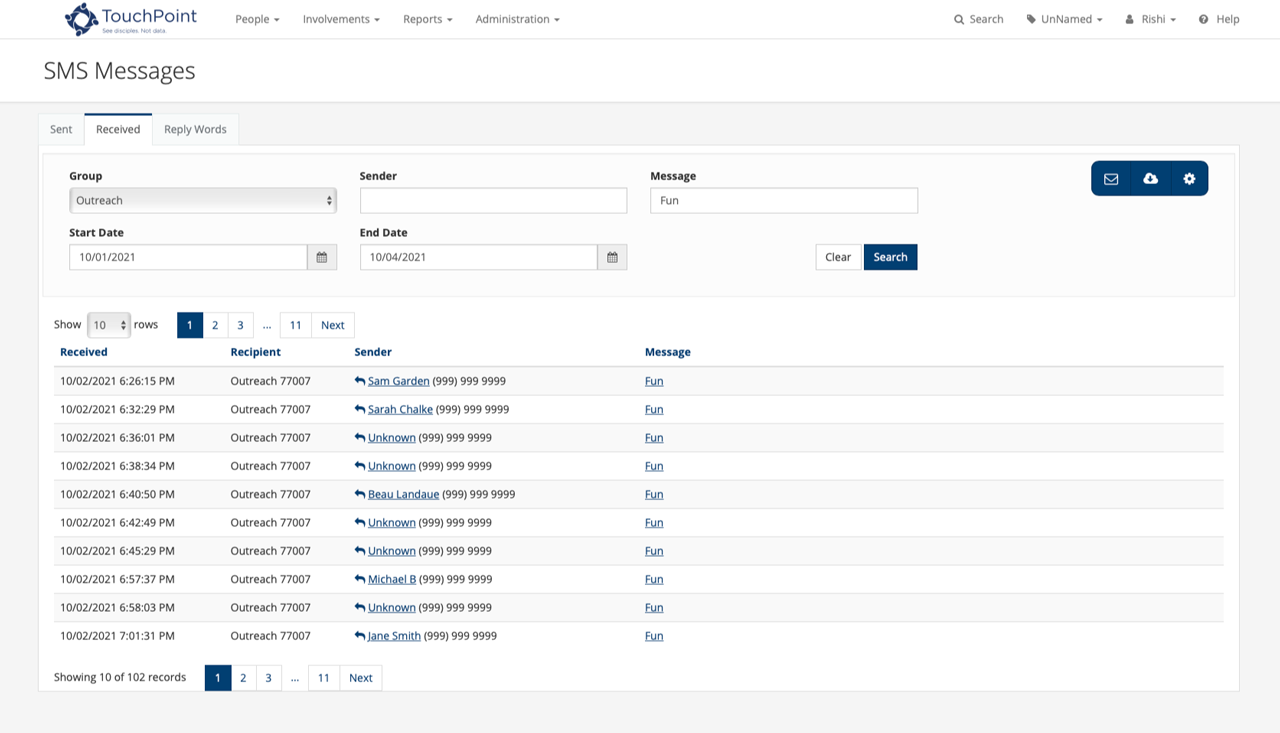Click reply arrow next to Michael B
1280x733 pixels.
click(x=360, y=579)
